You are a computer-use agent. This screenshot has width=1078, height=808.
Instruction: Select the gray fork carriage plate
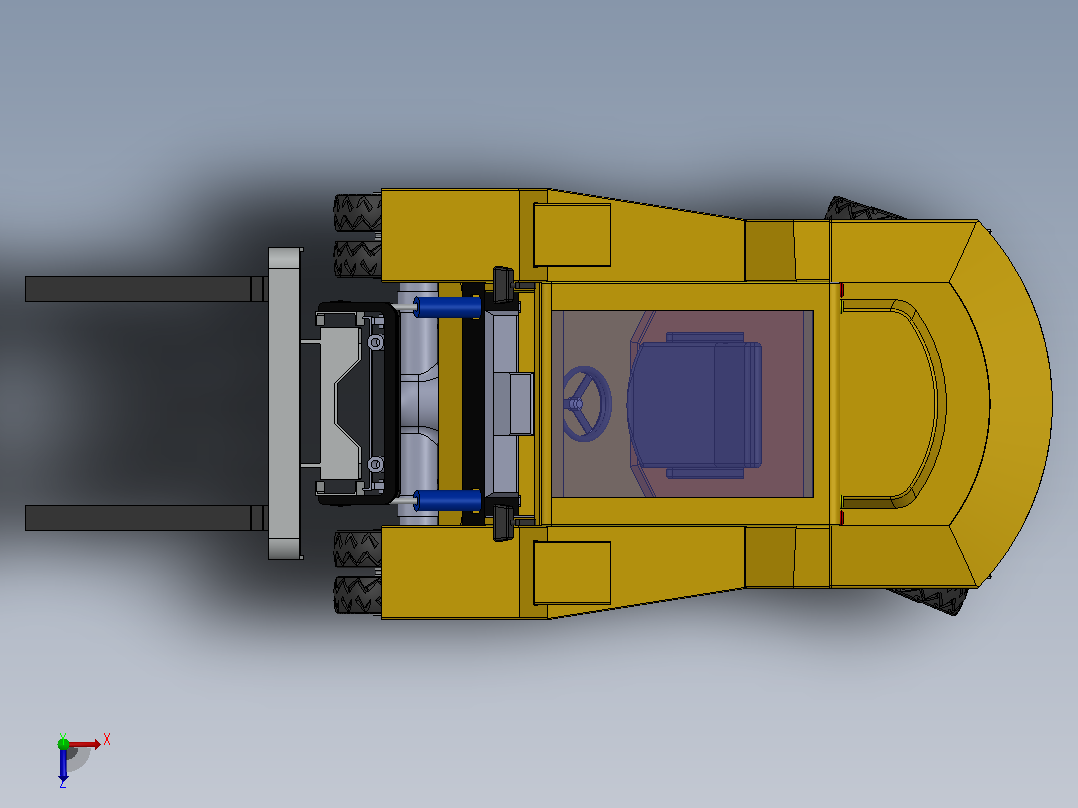[x=285, y=404]
